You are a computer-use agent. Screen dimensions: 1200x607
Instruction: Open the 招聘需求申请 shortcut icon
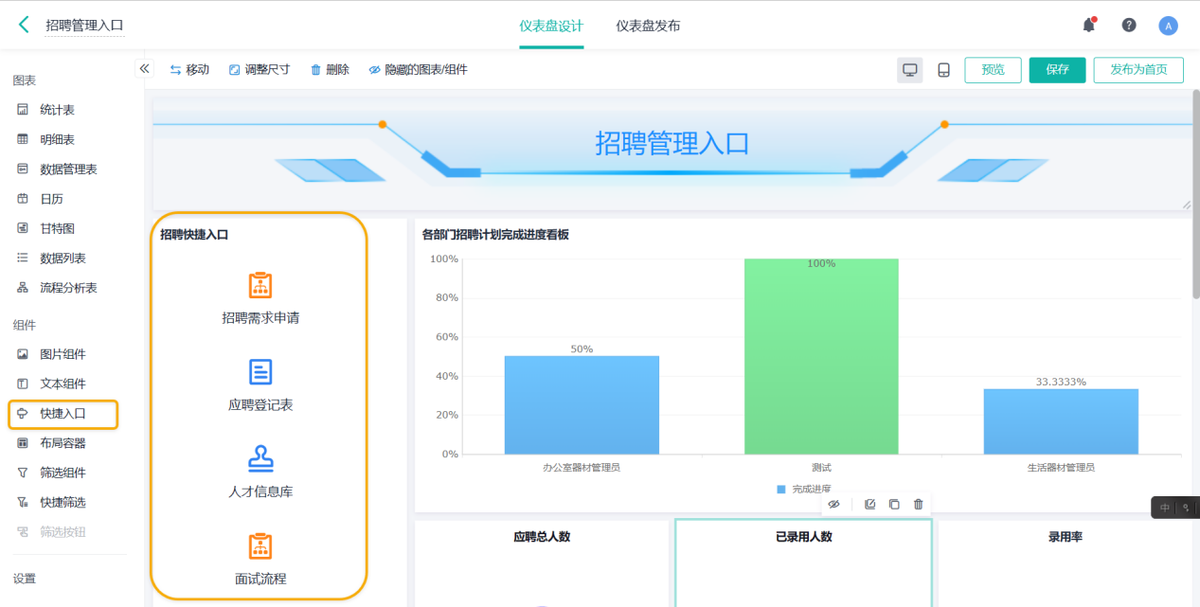[260, 285]
